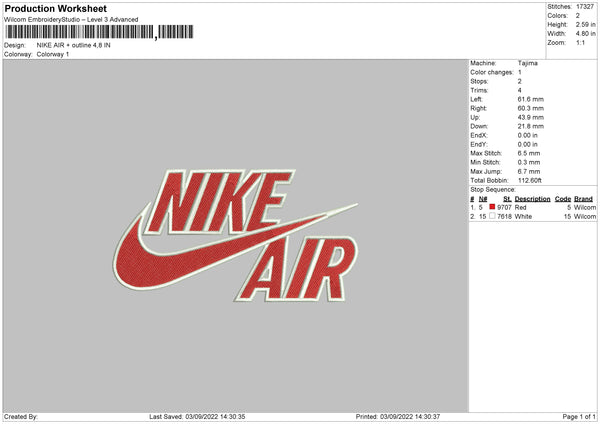Click the barcode in the worksheet header

pyautogui.click(x=99, y=32)
